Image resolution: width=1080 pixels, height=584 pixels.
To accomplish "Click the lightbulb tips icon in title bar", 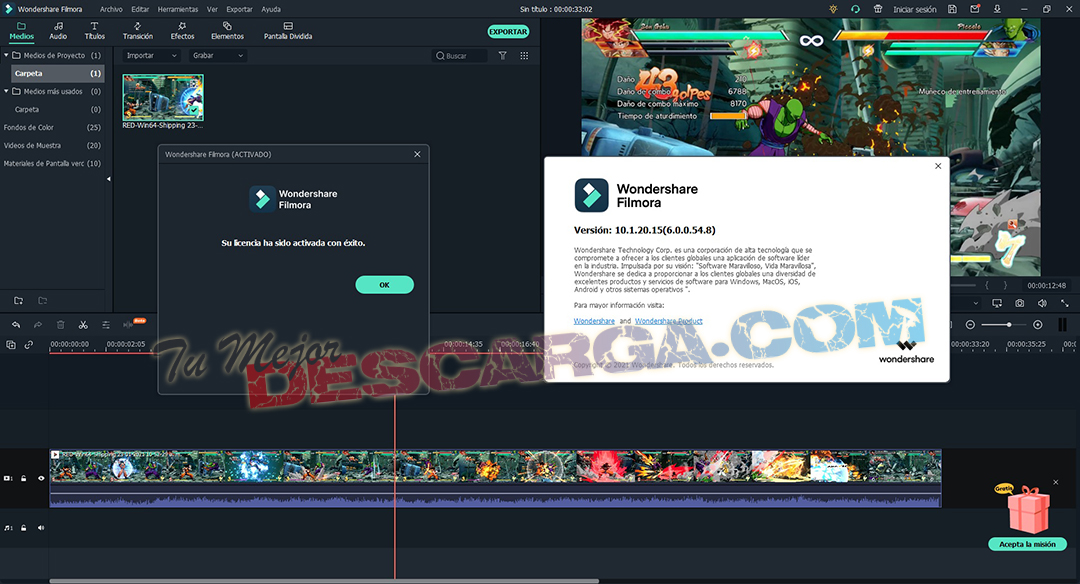I will click(833, 9).
